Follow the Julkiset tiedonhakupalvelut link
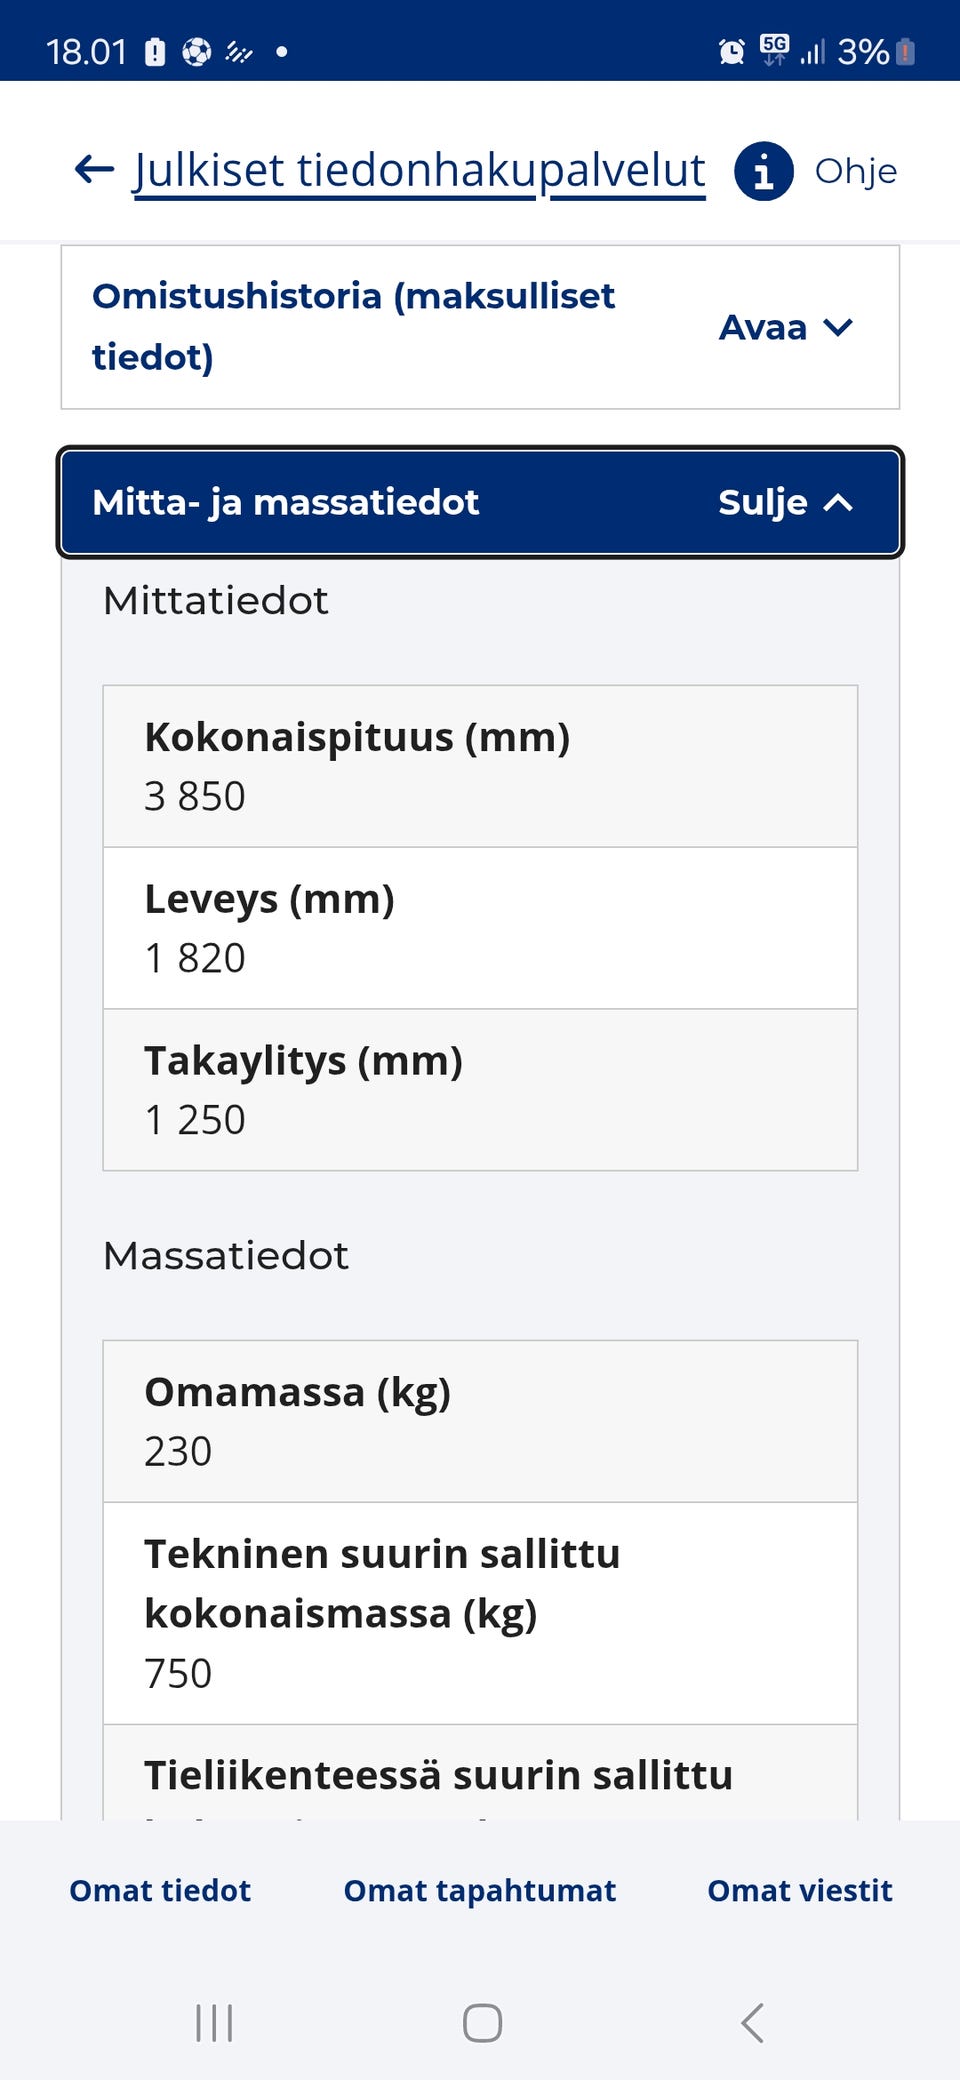 (x=420, y=171)
